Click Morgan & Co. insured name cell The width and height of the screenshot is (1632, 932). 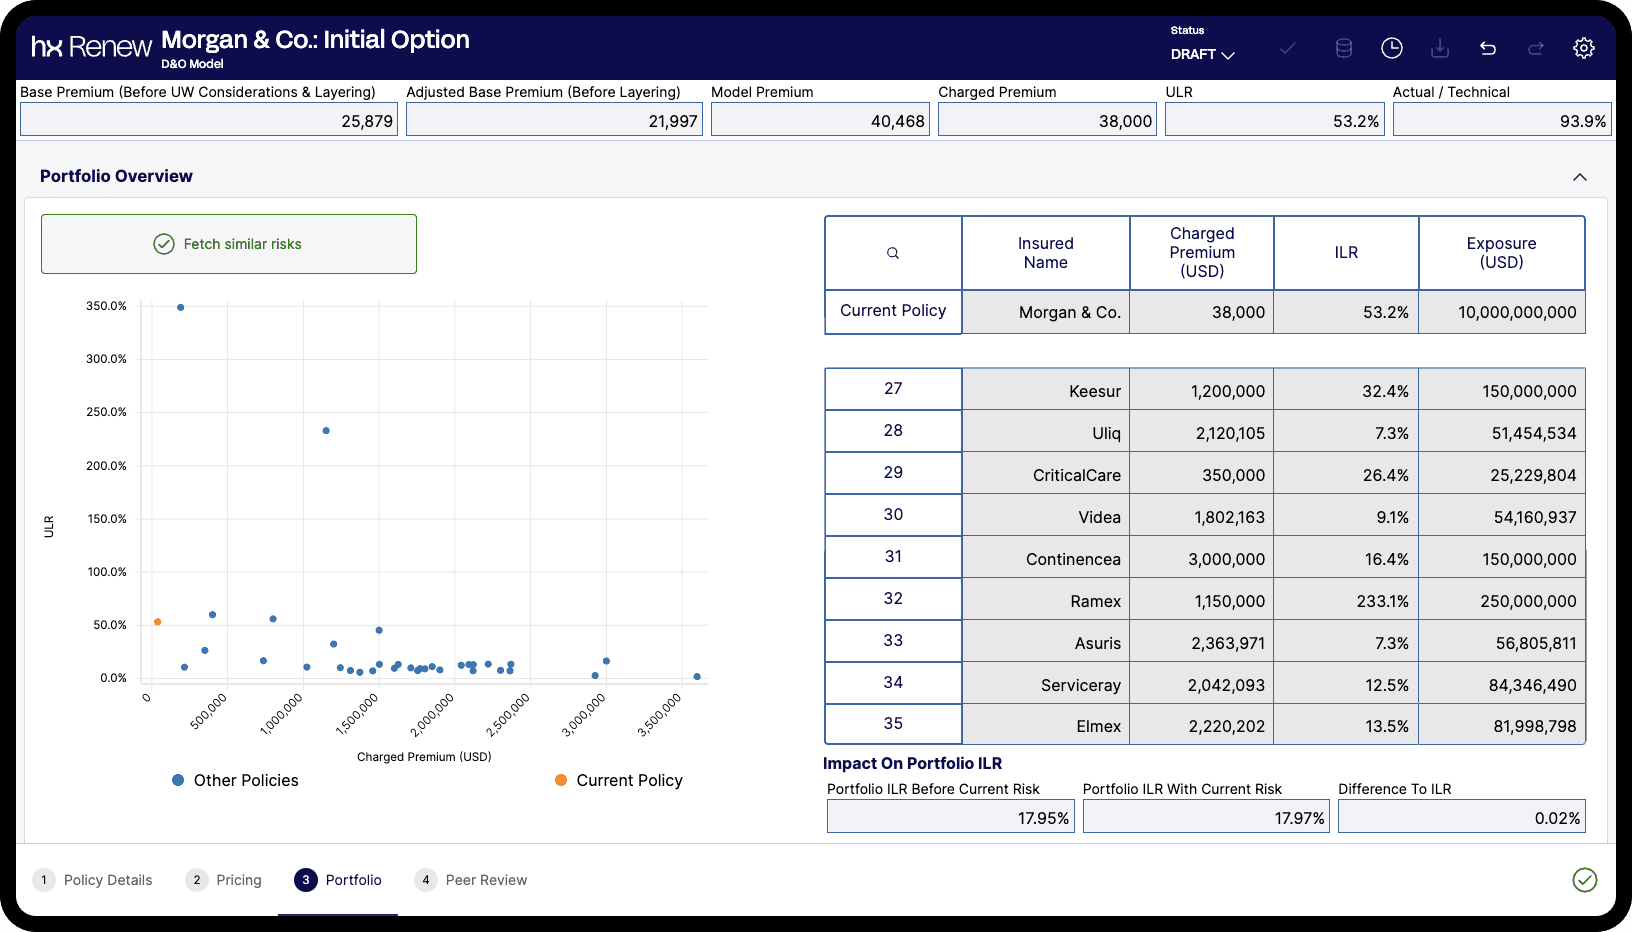(1046, 312)
